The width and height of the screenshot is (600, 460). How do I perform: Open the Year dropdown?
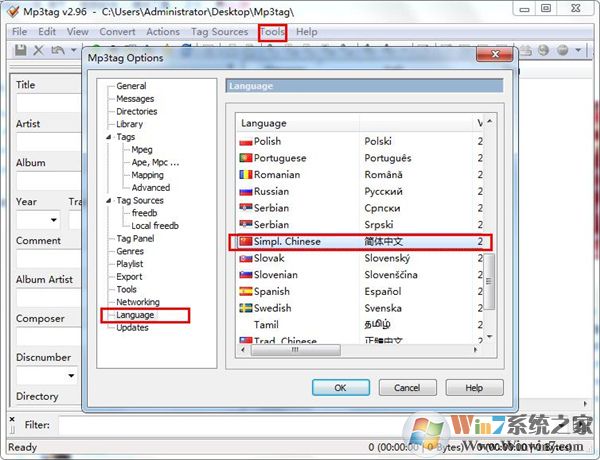52,219
